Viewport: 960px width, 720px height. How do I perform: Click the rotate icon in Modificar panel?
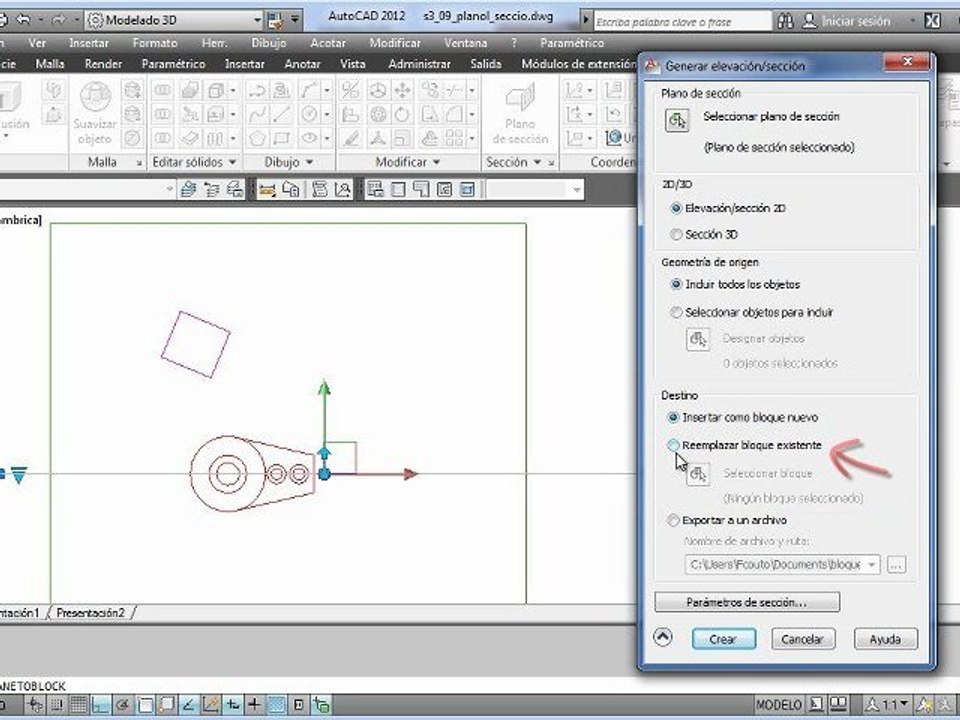402,114
